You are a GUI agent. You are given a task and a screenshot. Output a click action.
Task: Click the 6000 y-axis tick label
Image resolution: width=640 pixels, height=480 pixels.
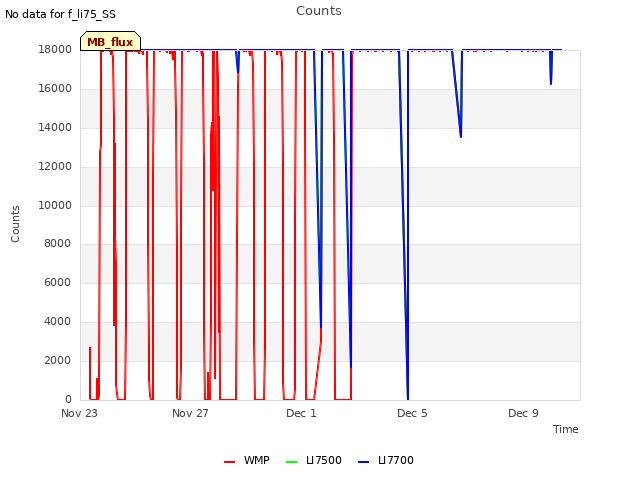(58, 282)
